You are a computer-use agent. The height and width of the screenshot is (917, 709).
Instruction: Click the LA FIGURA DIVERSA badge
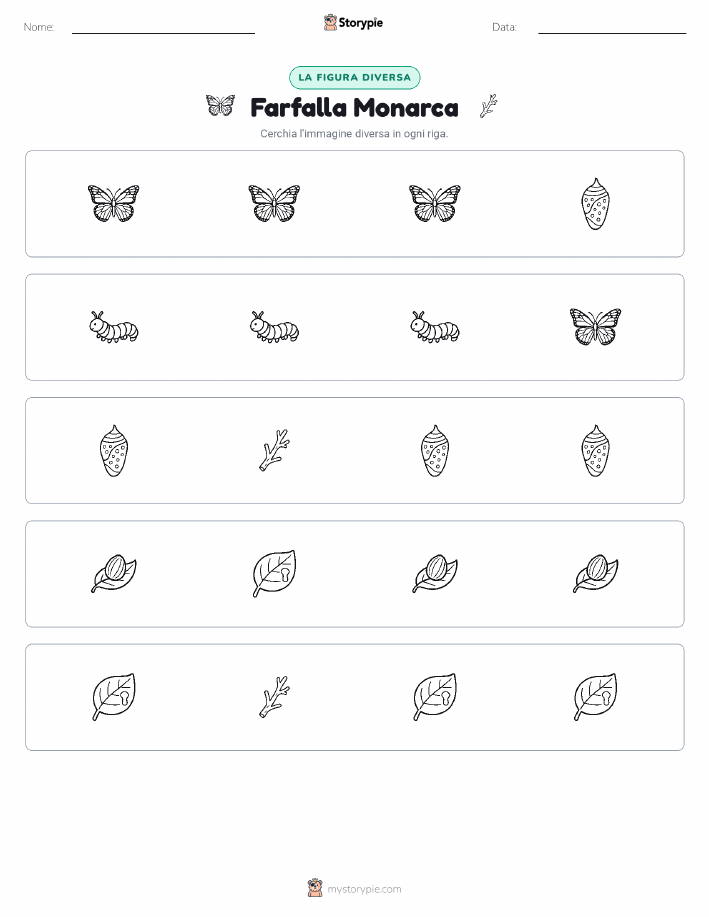point(354,77)
